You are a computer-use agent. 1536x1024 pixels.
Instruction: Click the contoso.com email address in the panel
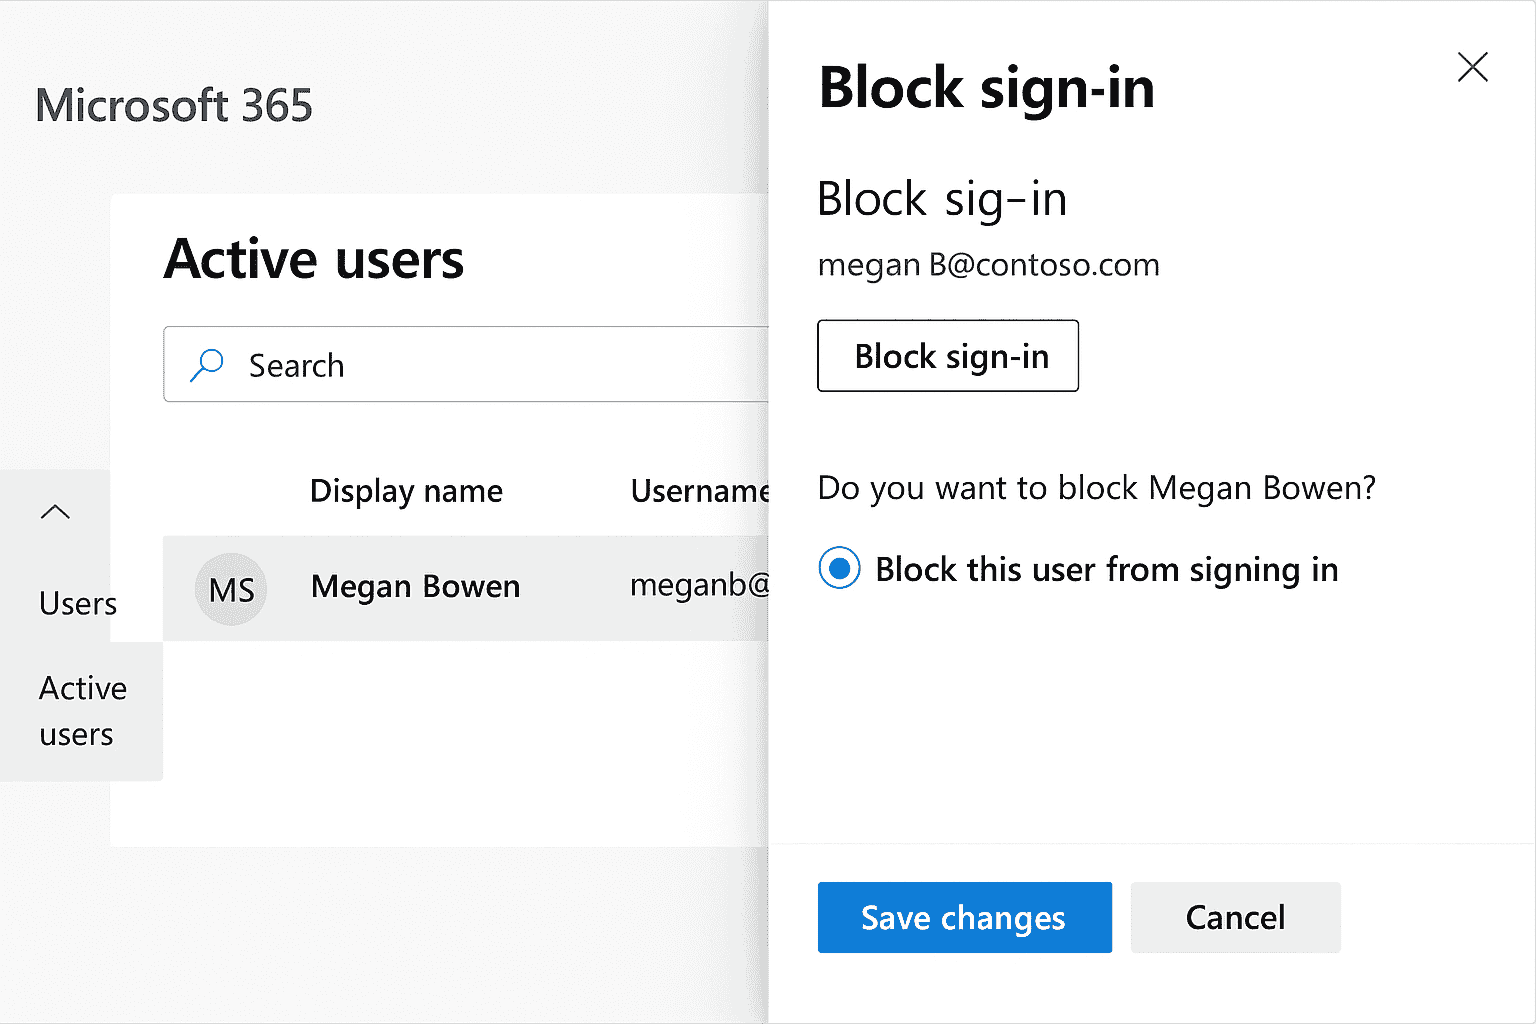click(x=988, y=265)
